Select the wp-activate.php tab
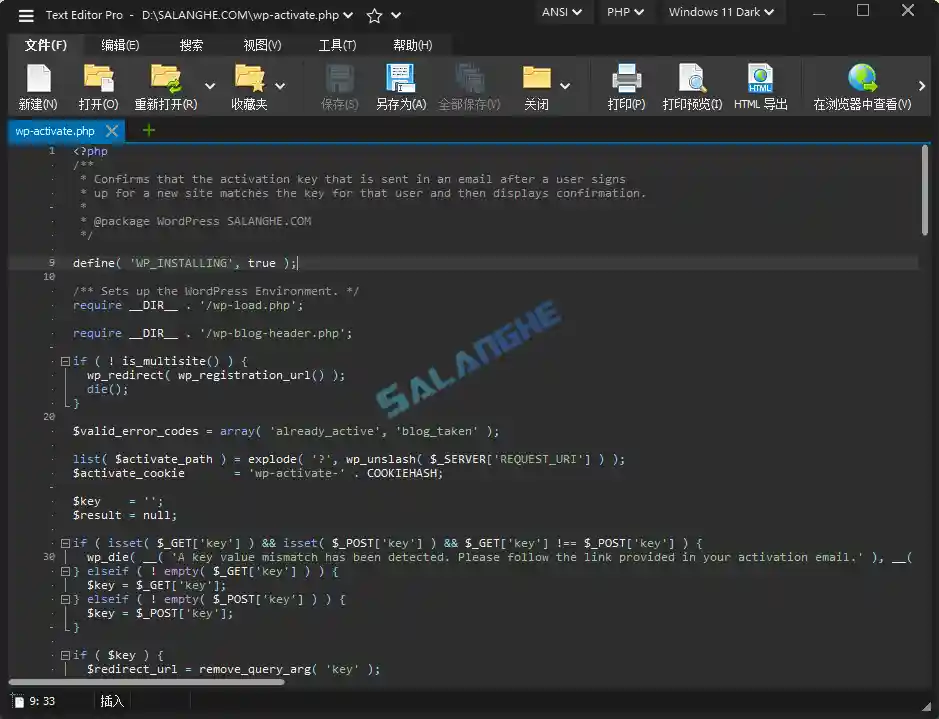This screenshot has width=939, height=719. tap(55, 130)
